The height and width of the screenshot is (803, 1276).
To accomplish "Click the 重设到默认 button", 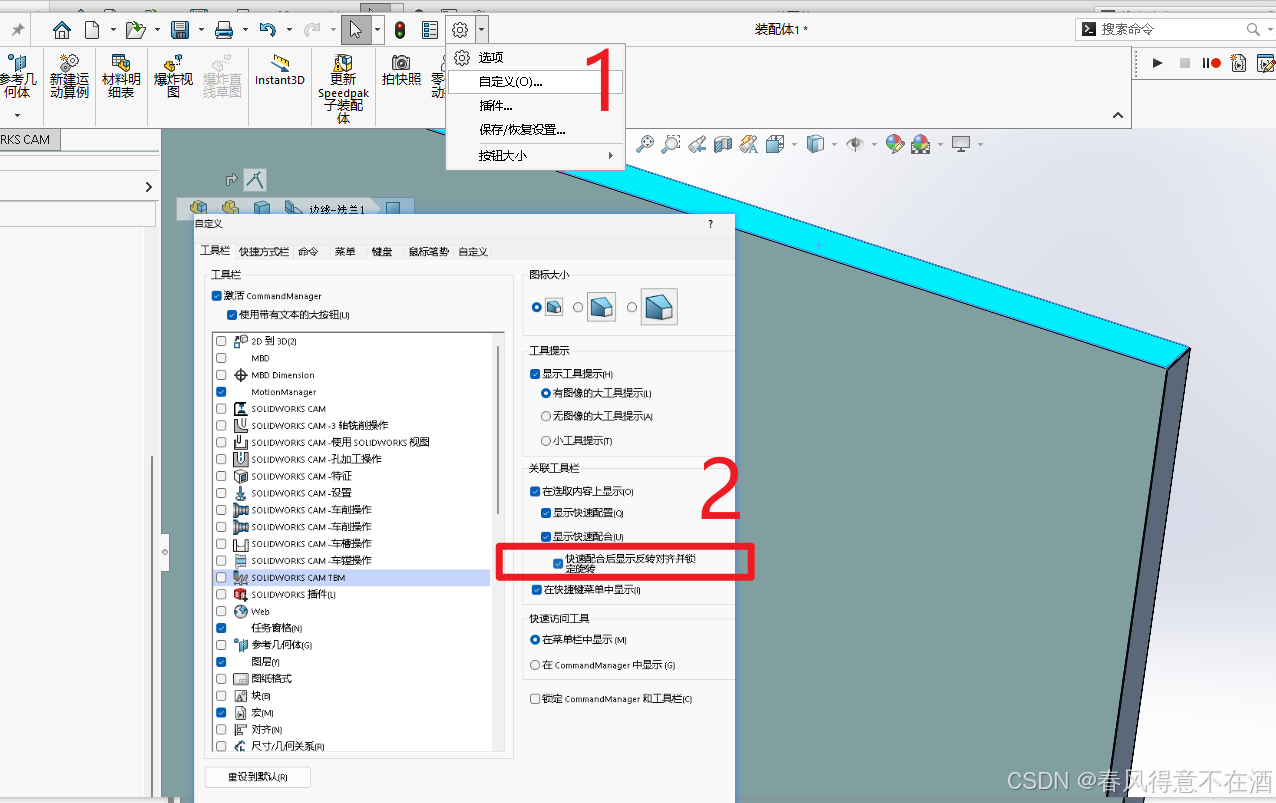I will click(257, 777).
